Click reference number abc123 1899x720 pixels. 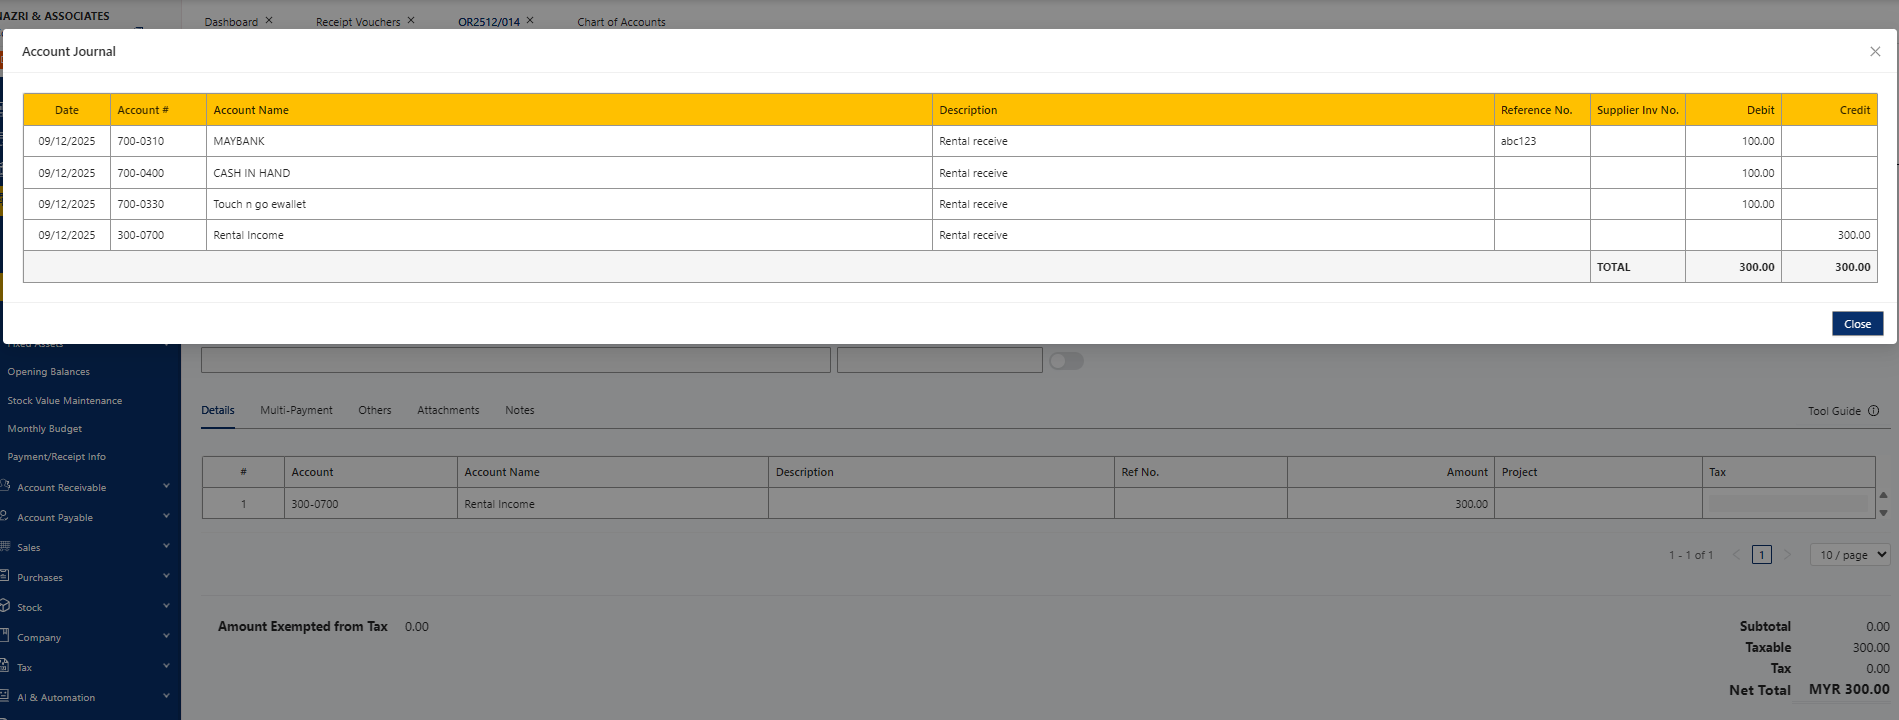click(1518, 142)
